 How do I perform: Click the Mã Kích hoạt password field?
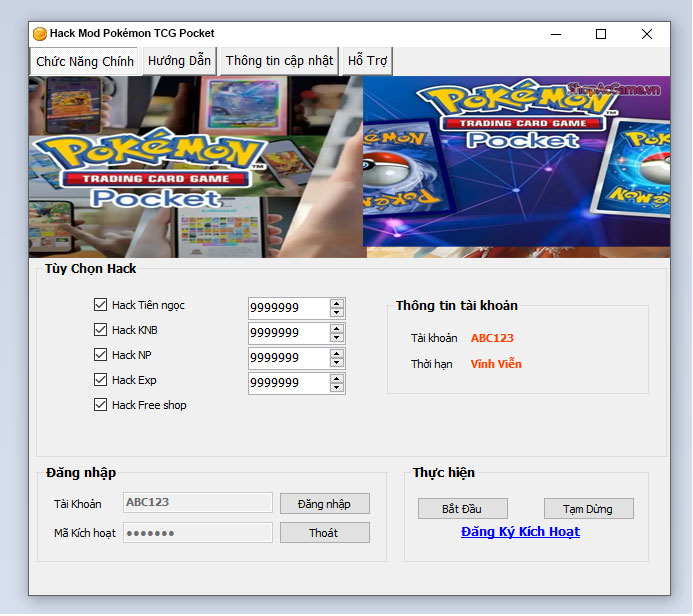198,533
